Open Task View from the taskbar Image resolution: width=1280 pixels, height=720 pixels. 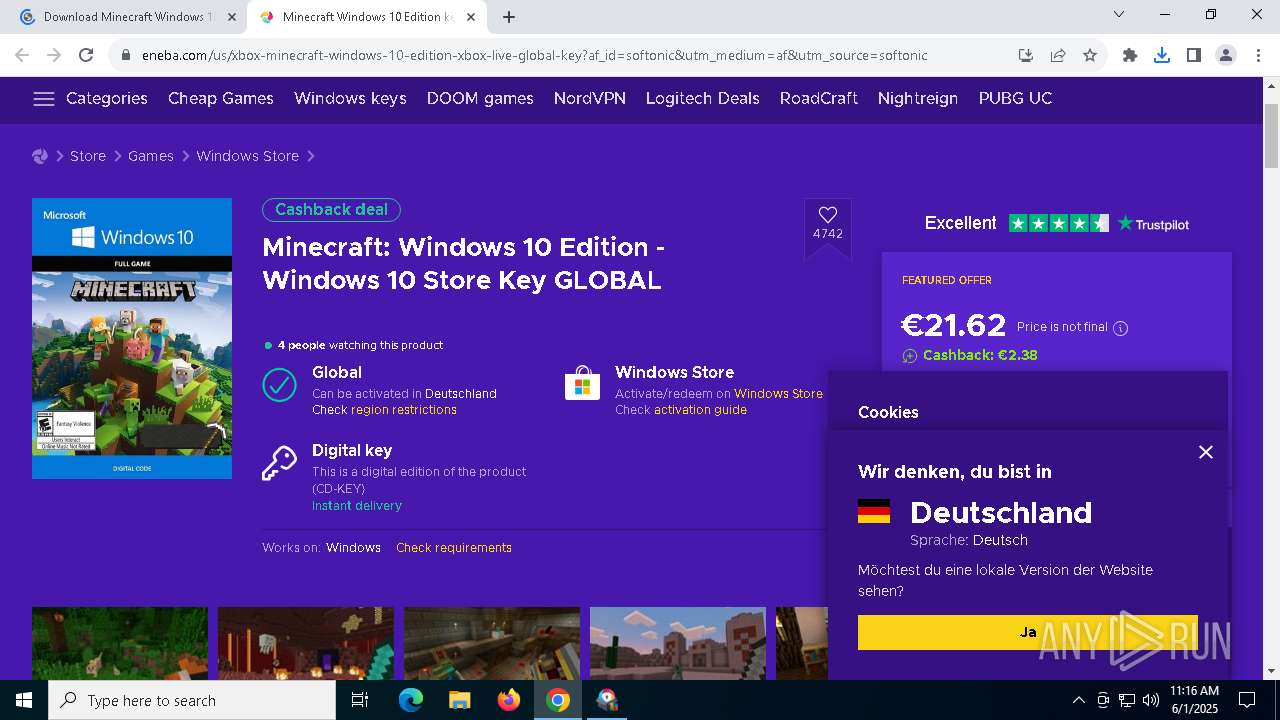(360, 700)
